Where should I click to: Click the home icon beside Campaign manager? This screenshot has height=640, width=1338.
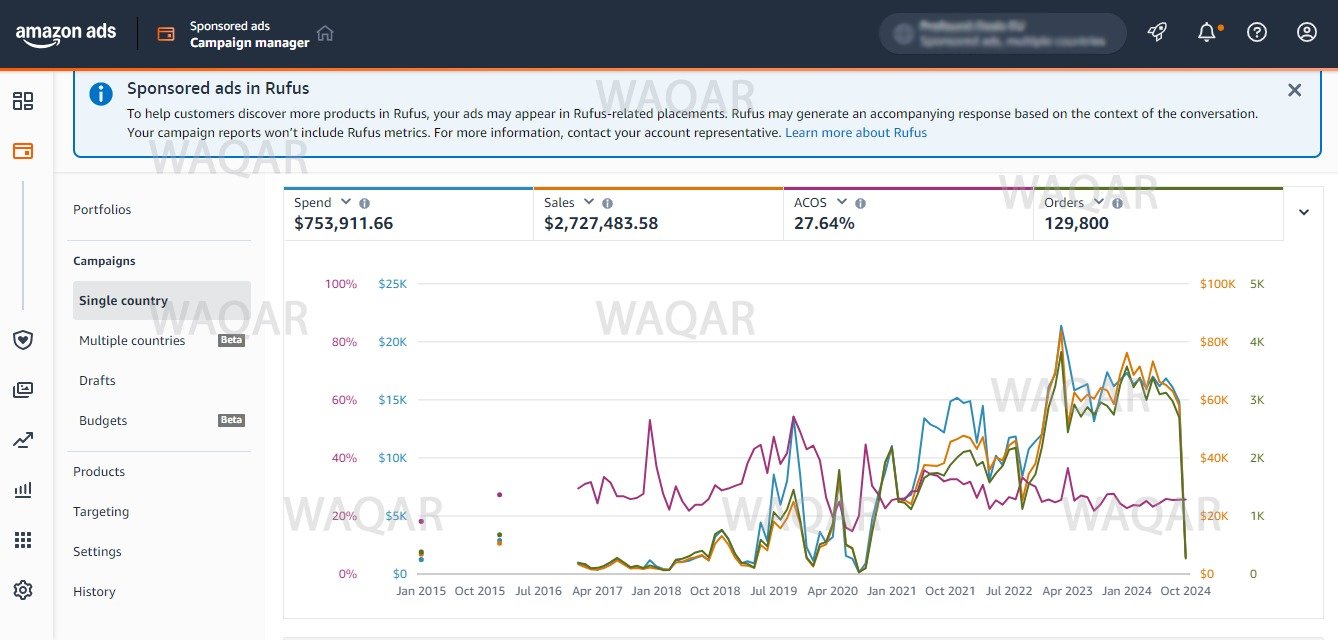pyautogui.click(x=325, y=33)
